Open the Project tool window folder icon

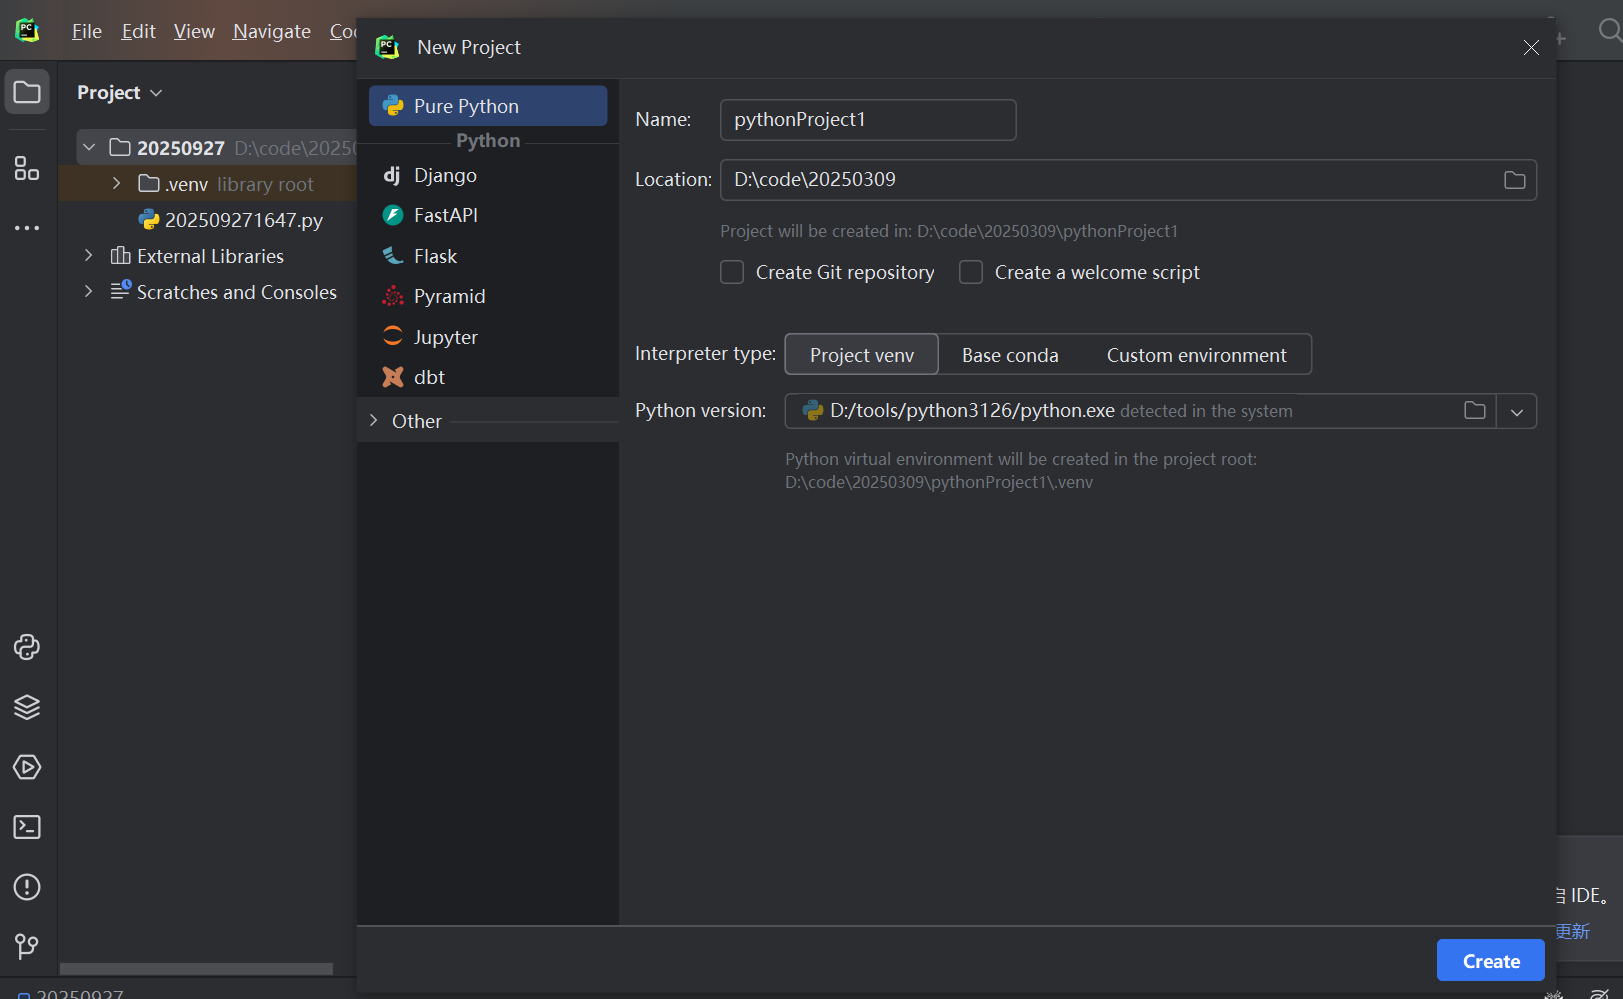pos(27,92)
